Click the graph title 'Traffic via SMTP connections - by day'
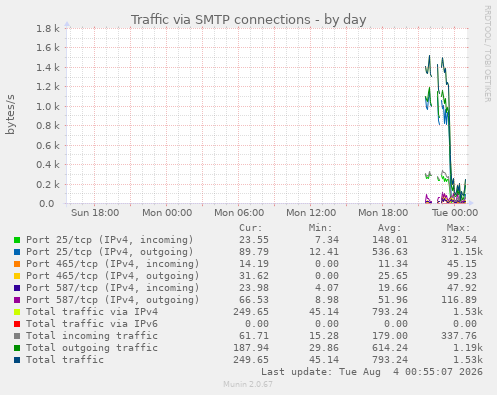Image resolution: width=497 pixels, height=395 pixels. click(248, 20)
